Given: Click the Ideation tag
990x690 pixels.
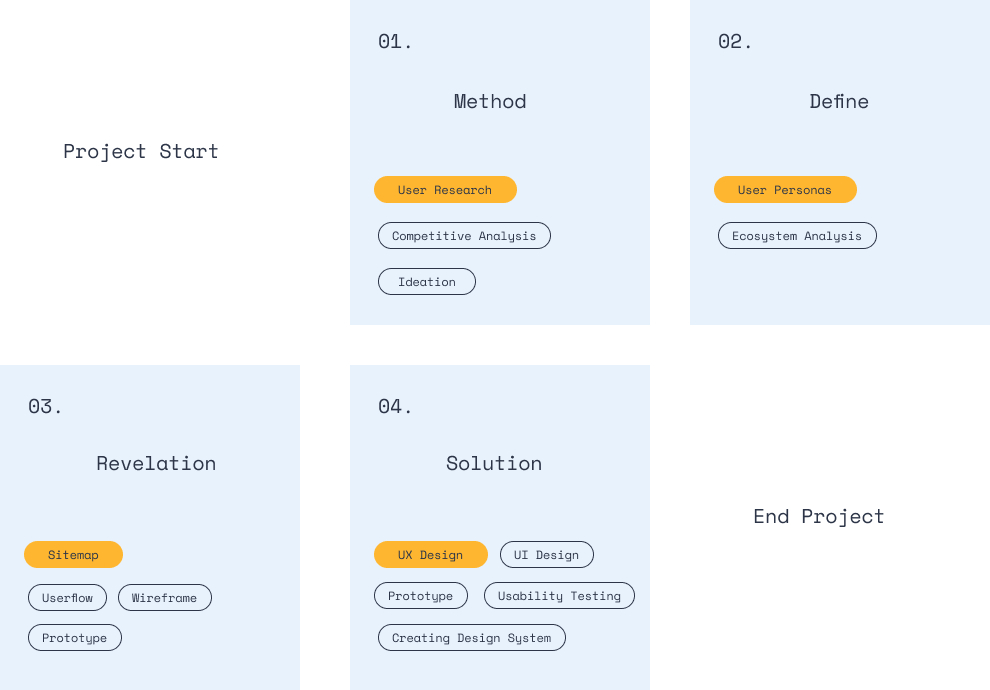Looking at the screenshot, I should tap(427, 282).
